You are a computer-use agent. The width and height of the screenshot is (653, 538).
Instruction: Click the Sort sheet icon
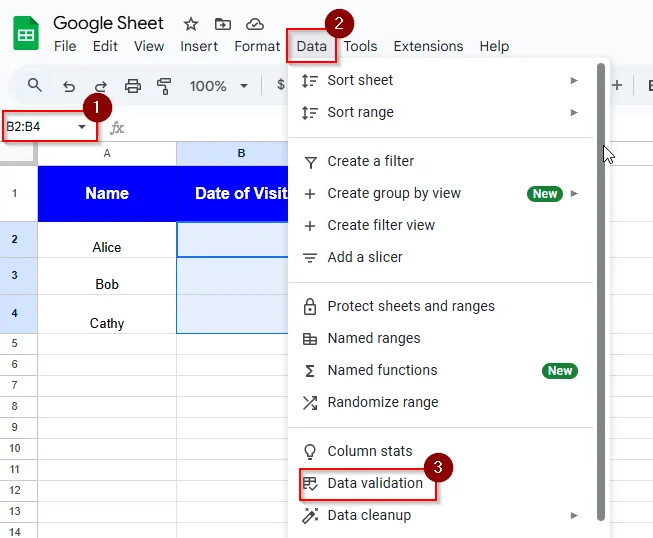[x=310, y=80]
